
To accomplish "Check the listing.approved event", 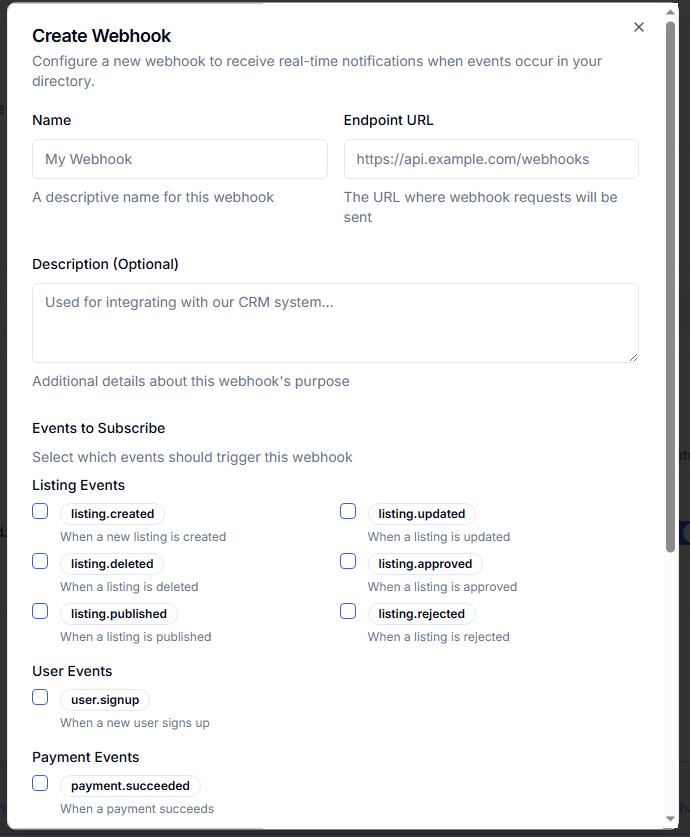I will coord(347,561).
